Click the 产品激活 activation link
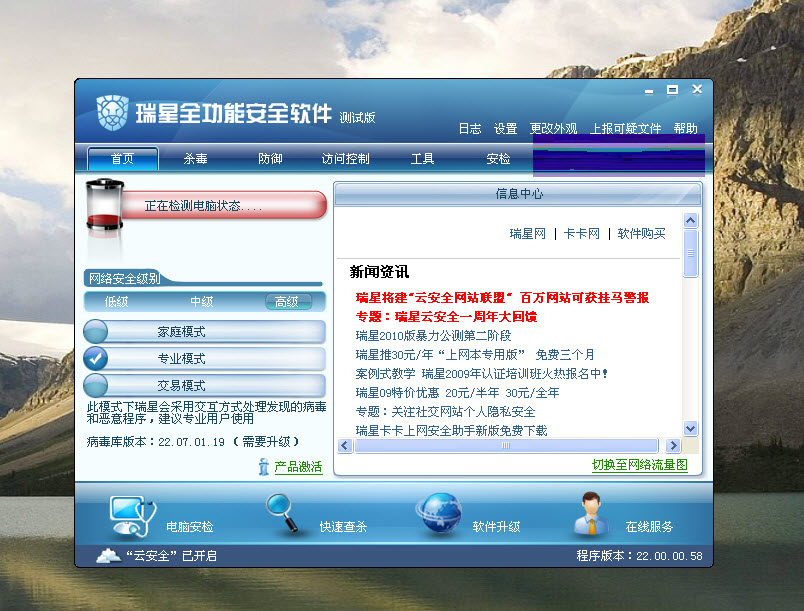This screenshot has height=611, width=804. coord(298,467)
